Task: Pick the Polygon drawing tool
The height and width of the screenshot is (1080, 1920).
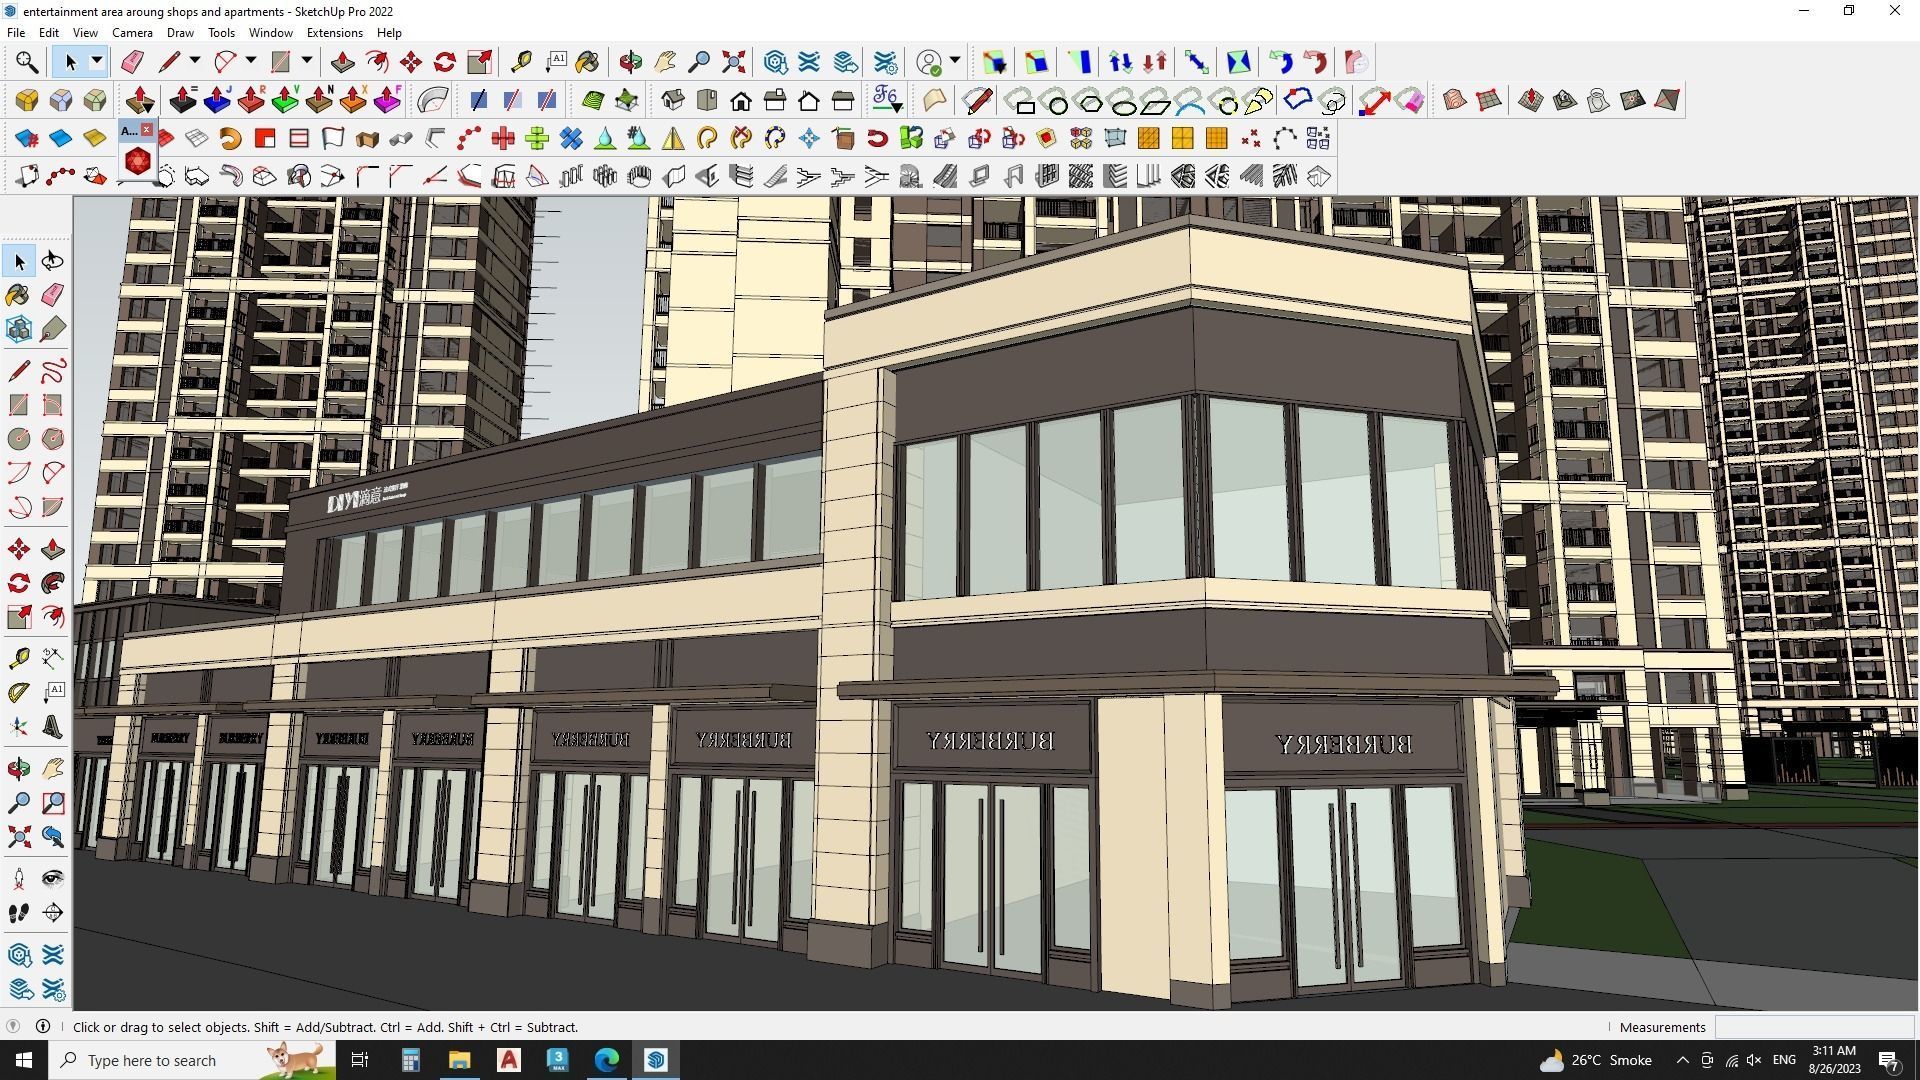Action: pos(53,439)
